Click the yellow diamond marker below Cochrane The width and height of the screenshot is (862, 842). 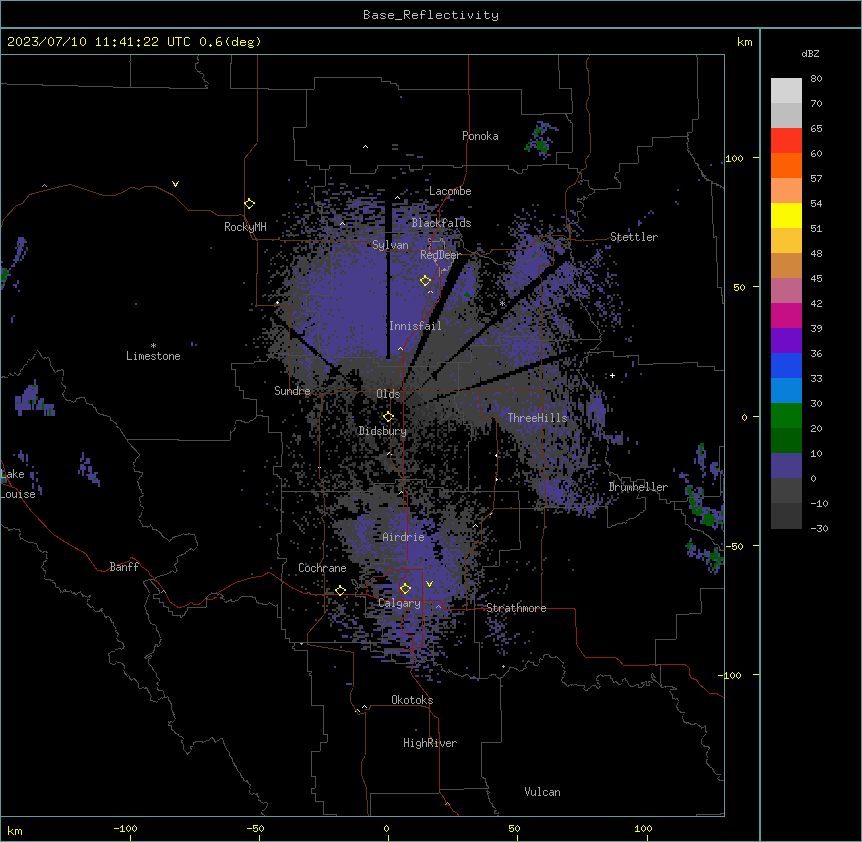pos(340,591)
